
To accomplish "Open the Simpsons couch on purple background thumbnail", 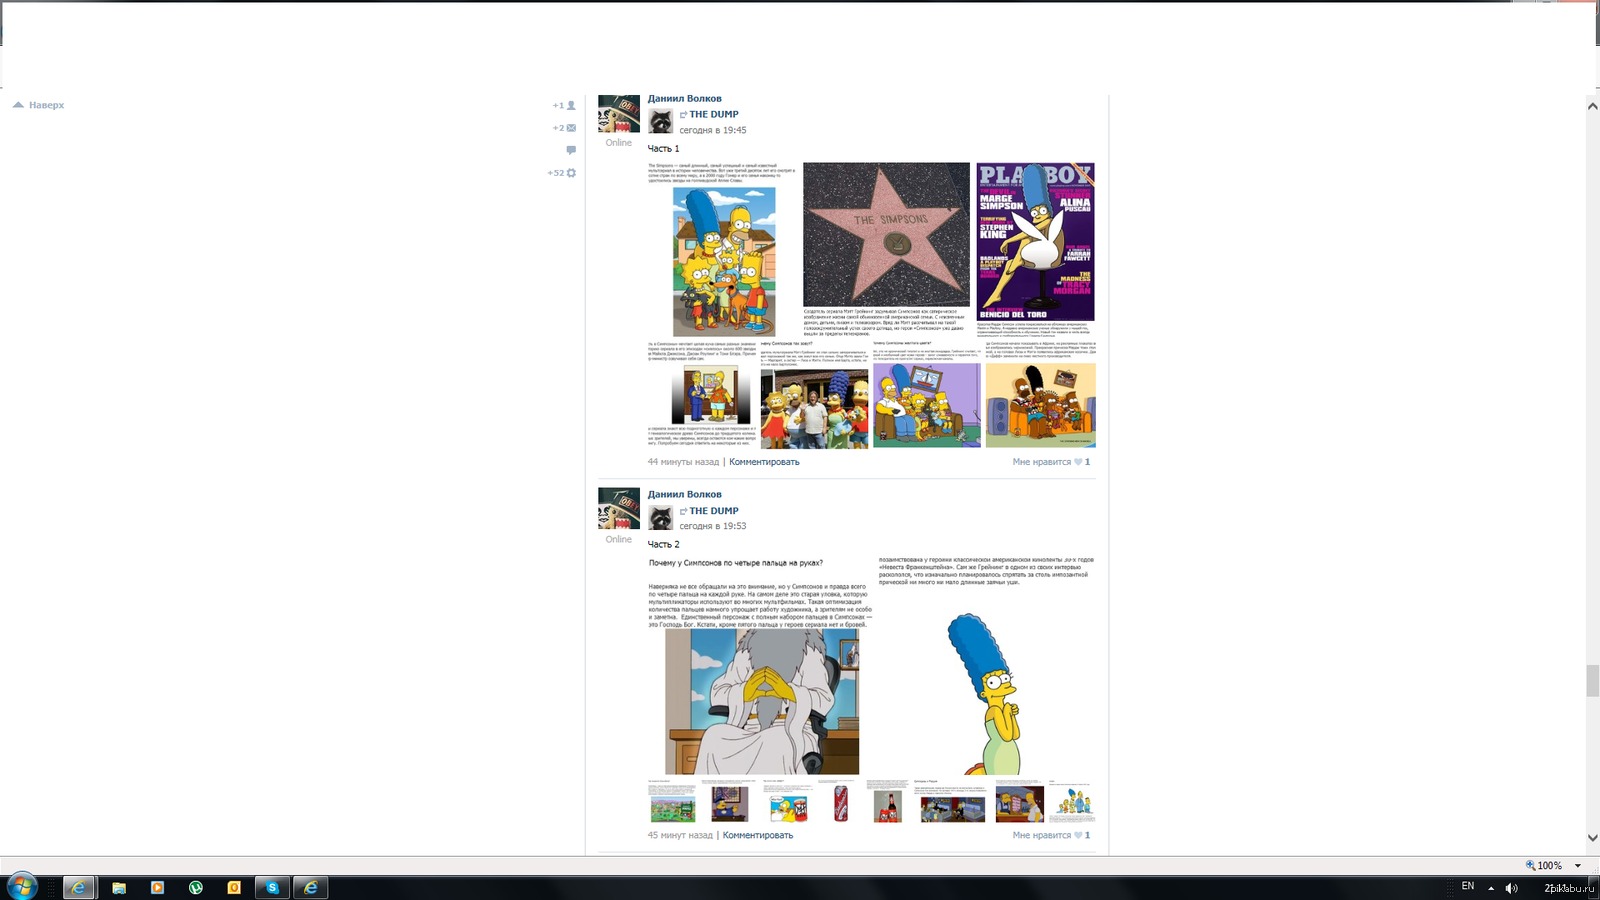I will click(x=927, y=405).
